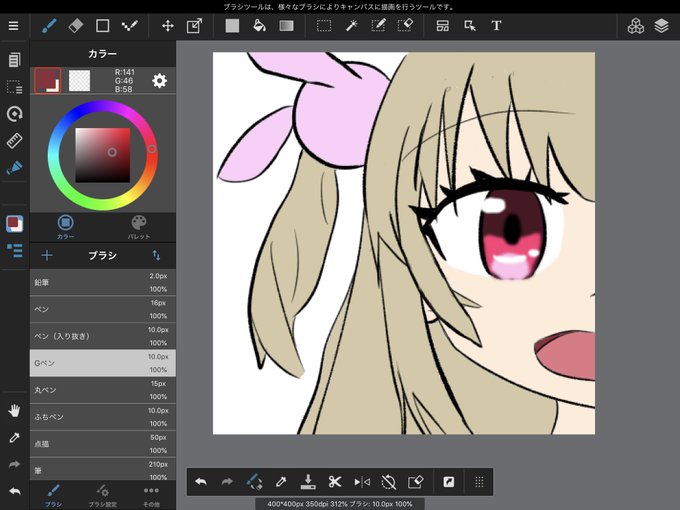
Task: Select the ペン（入り抜き） brush
Action: pyautogui.click(x=103, y=336)
